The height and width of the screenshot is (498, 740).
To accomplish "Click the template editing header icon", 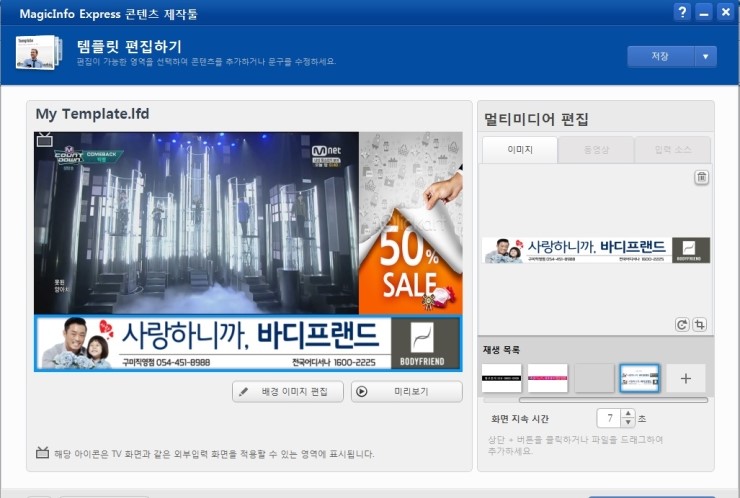I will pos(39,52).
